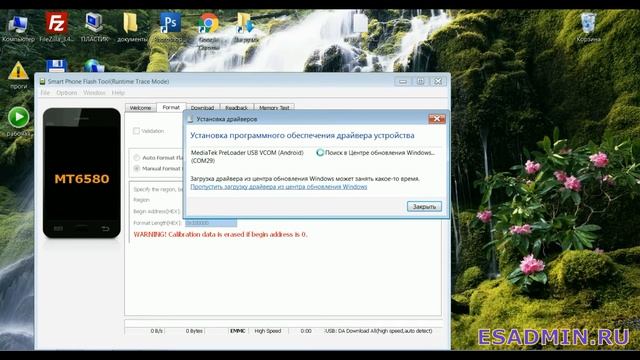640x360 pixels.
Task: Toggle the Validation checkbox
Action: coord(136,131)
